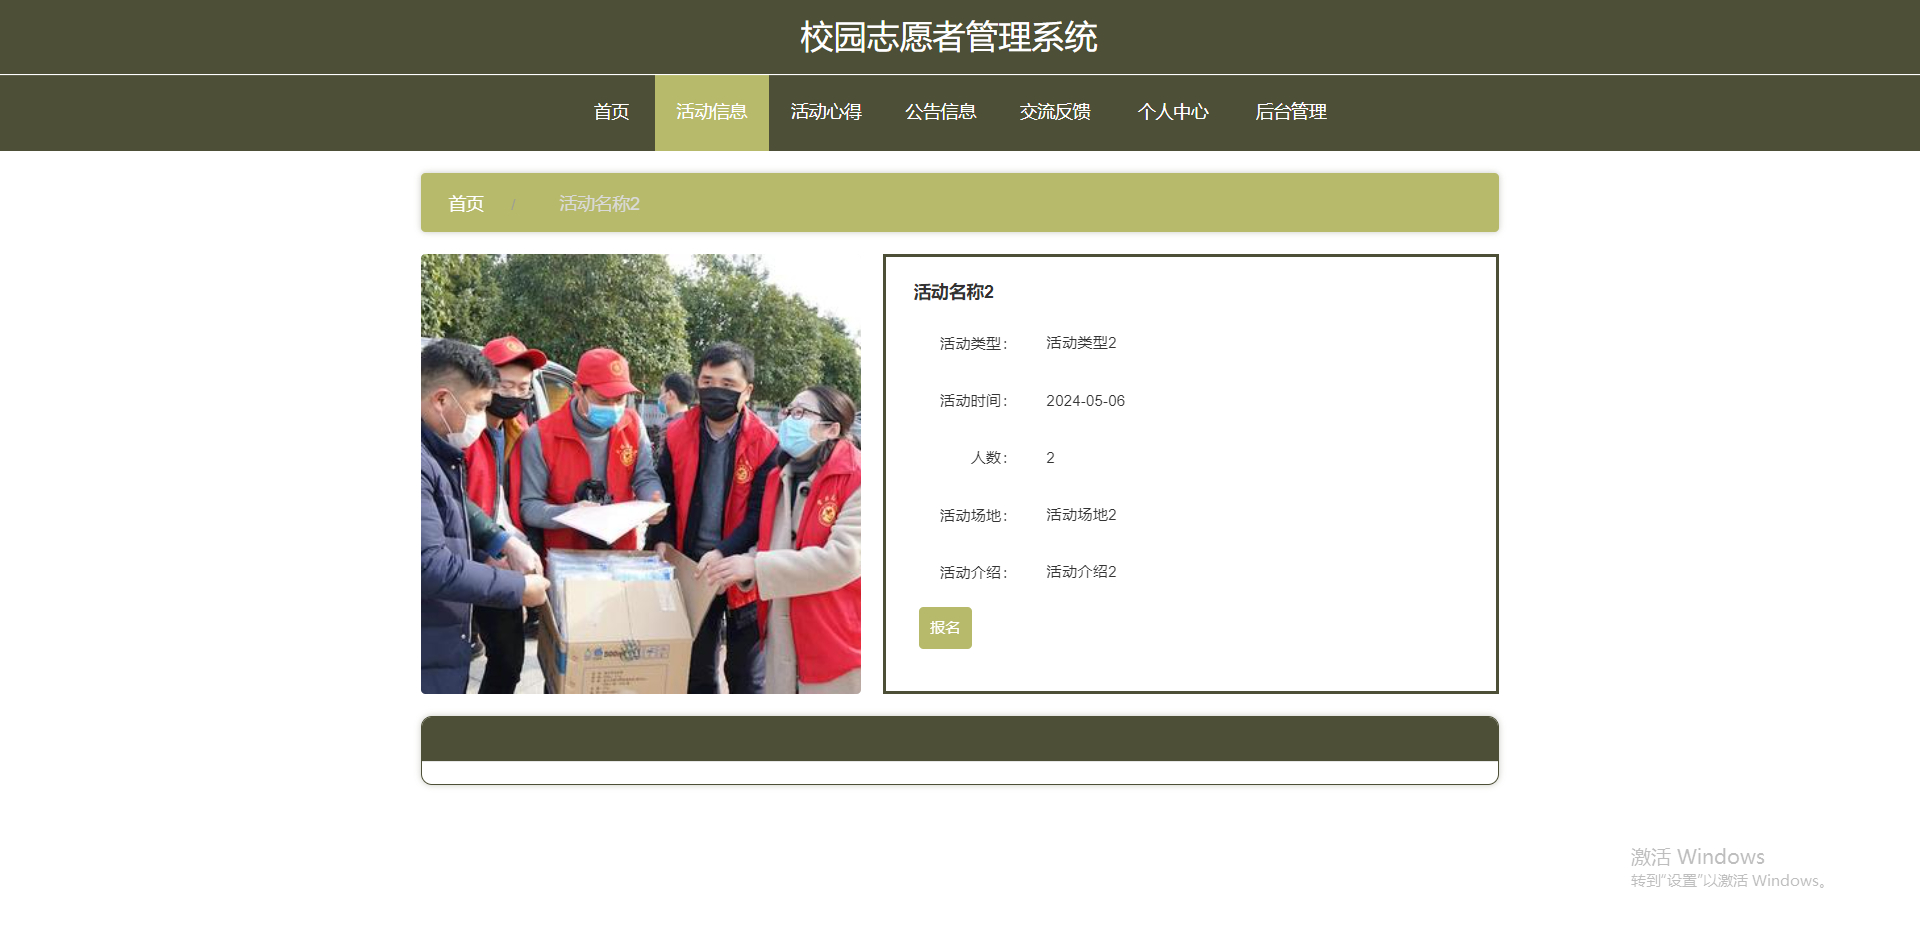The height and width of the screenshot is (941, 1920).
Task: Open the 活动心得 section
Action: pyautogui.click(x=826, y=112)
